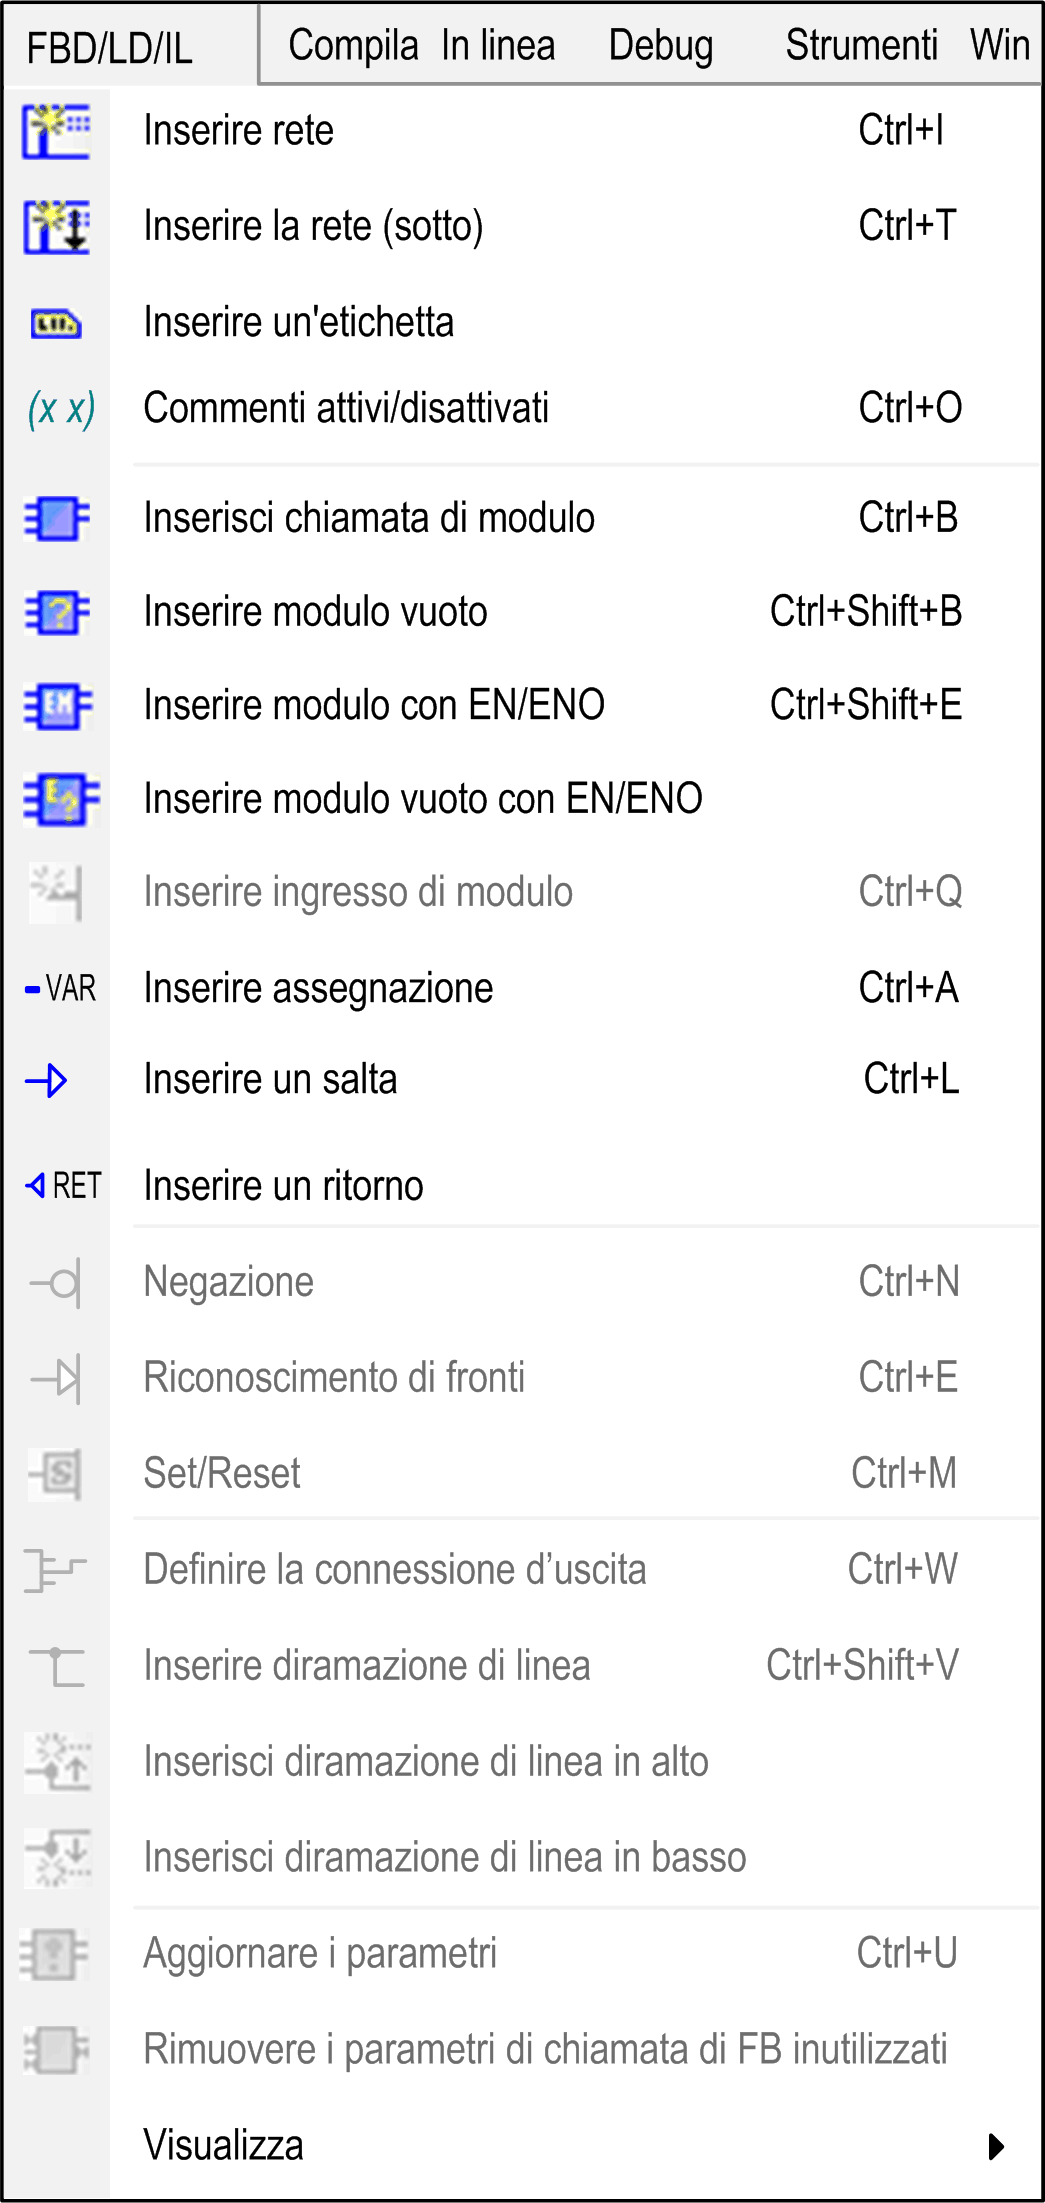Click the RET return icon

(63, 1186)
